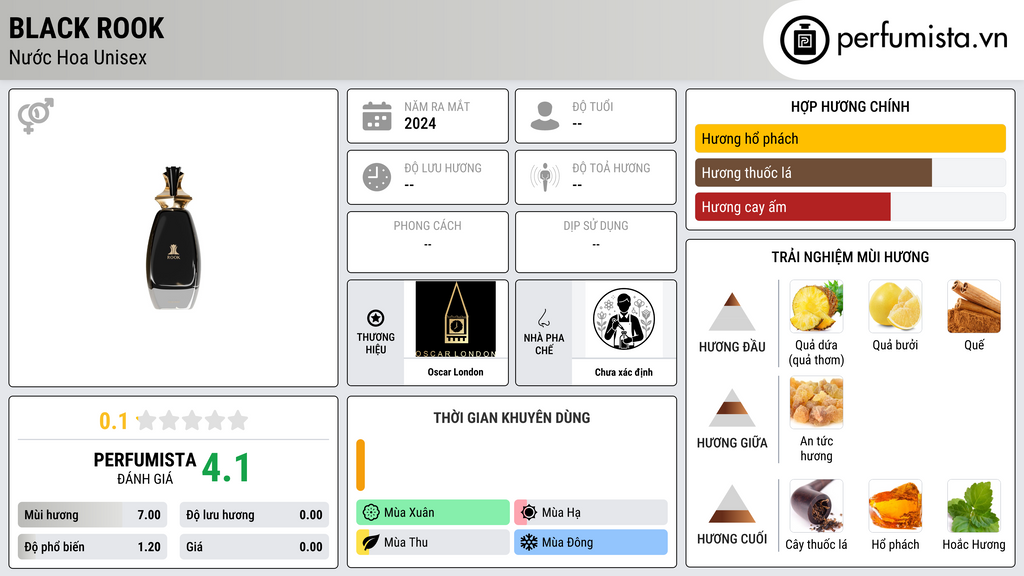Screen dimensions: 1024x576
Task: Click the sillage icon beside Độ toả hương
Action: [x=545, y=177]
